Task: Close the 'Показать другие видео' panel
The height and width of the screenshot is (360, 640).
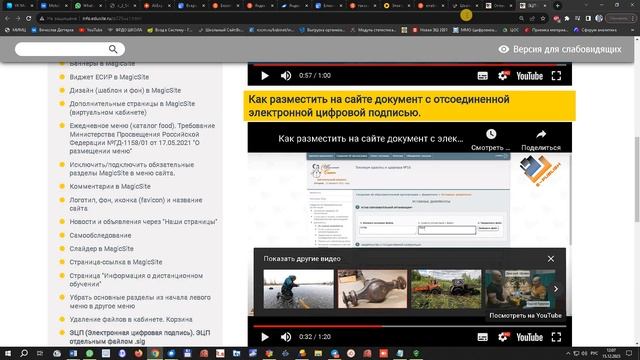Action: tap(551, 259)
